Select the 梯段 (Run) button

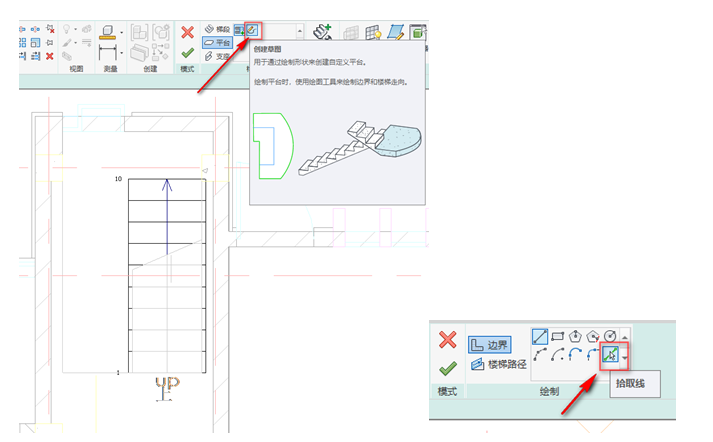pos(217,30)
